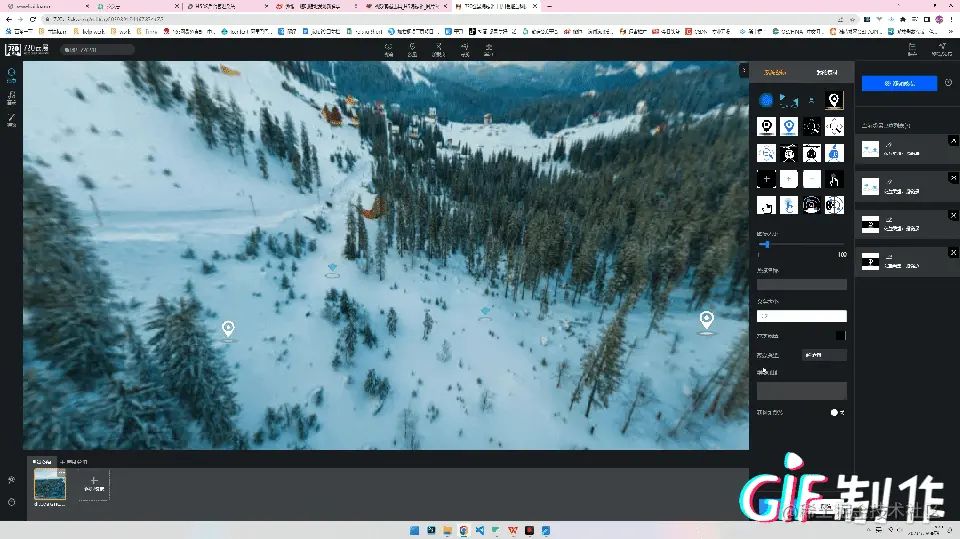Click the far right icon in the top bar
The width and height of the screenshot is (960, 539).
click(942, 50)
